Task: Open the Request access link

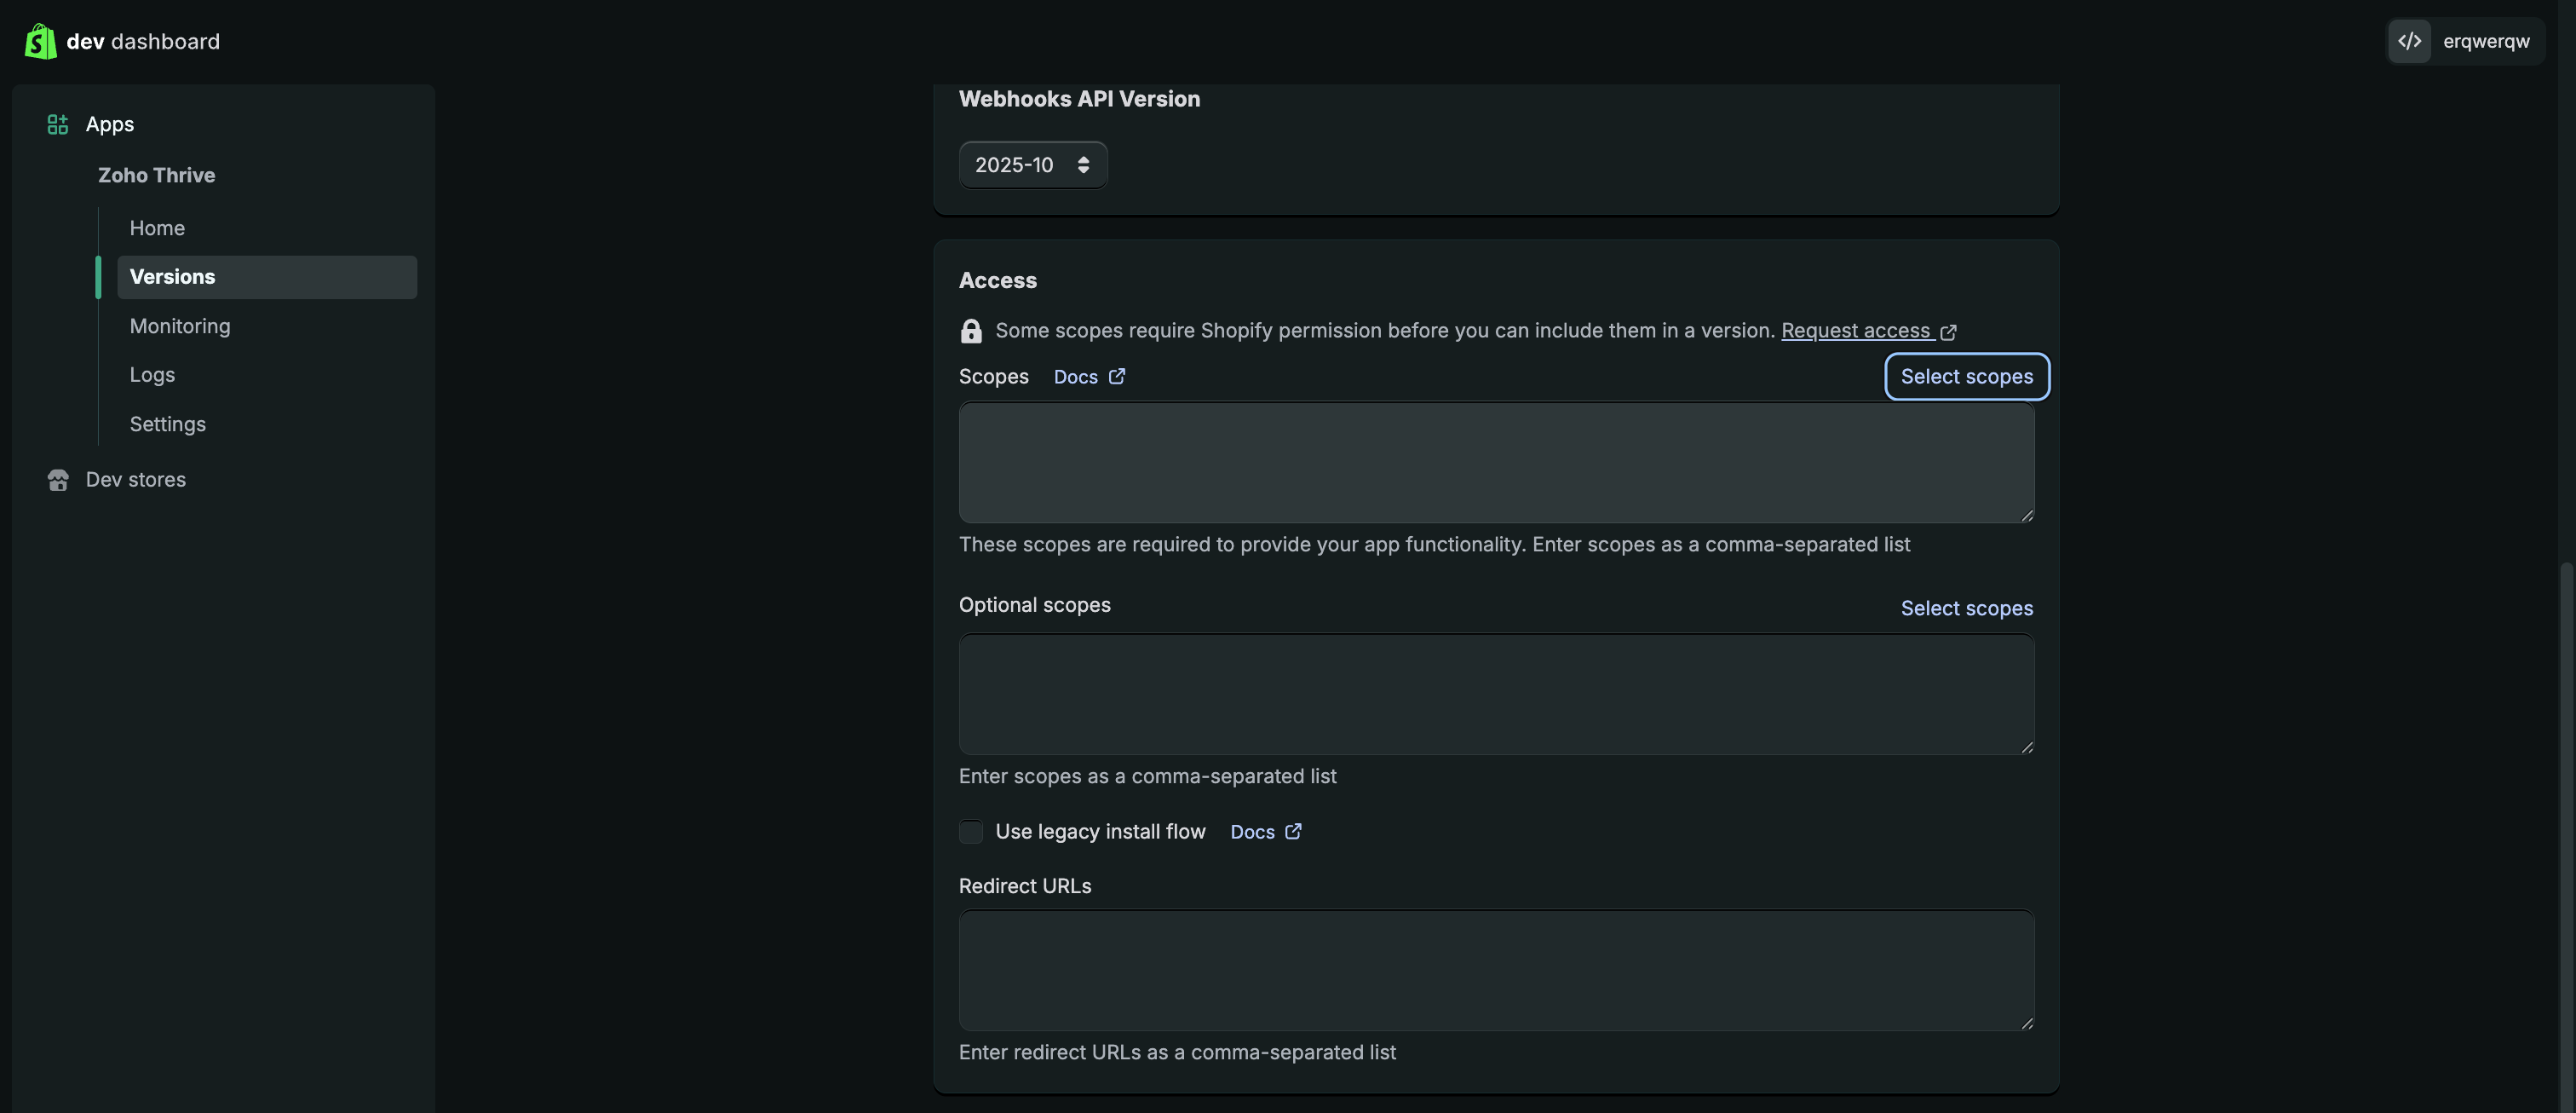Action: coord(1855,331)
